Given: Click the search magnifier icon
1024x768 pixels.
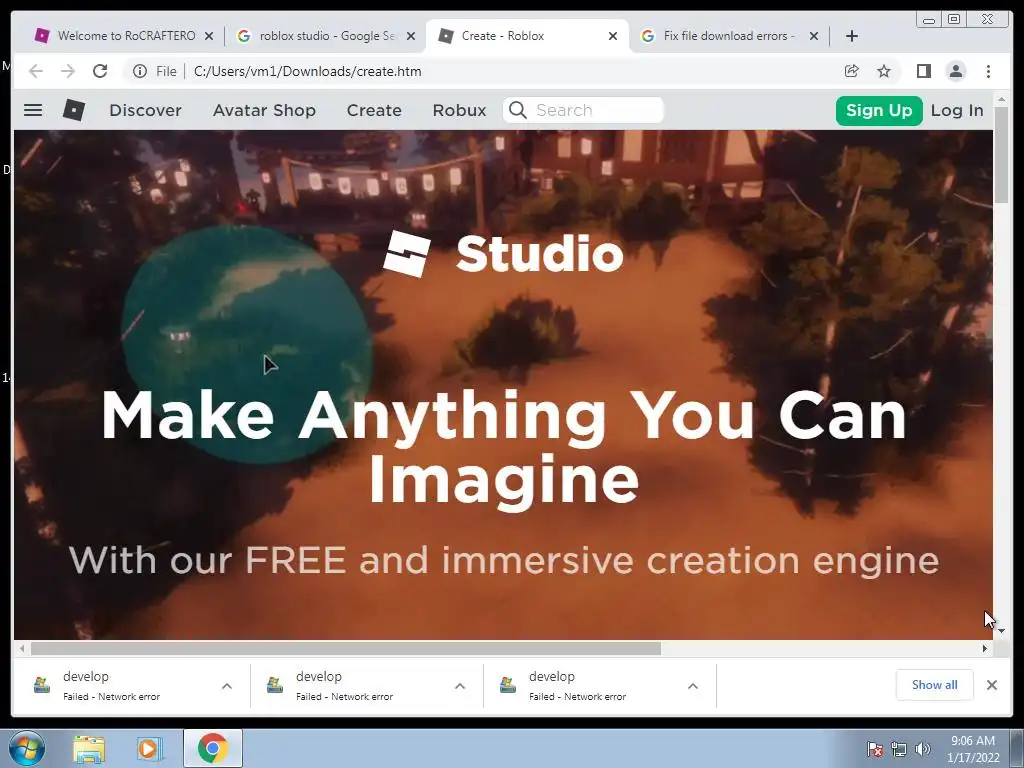Looking at the screenshot, I should pos(518,110).
